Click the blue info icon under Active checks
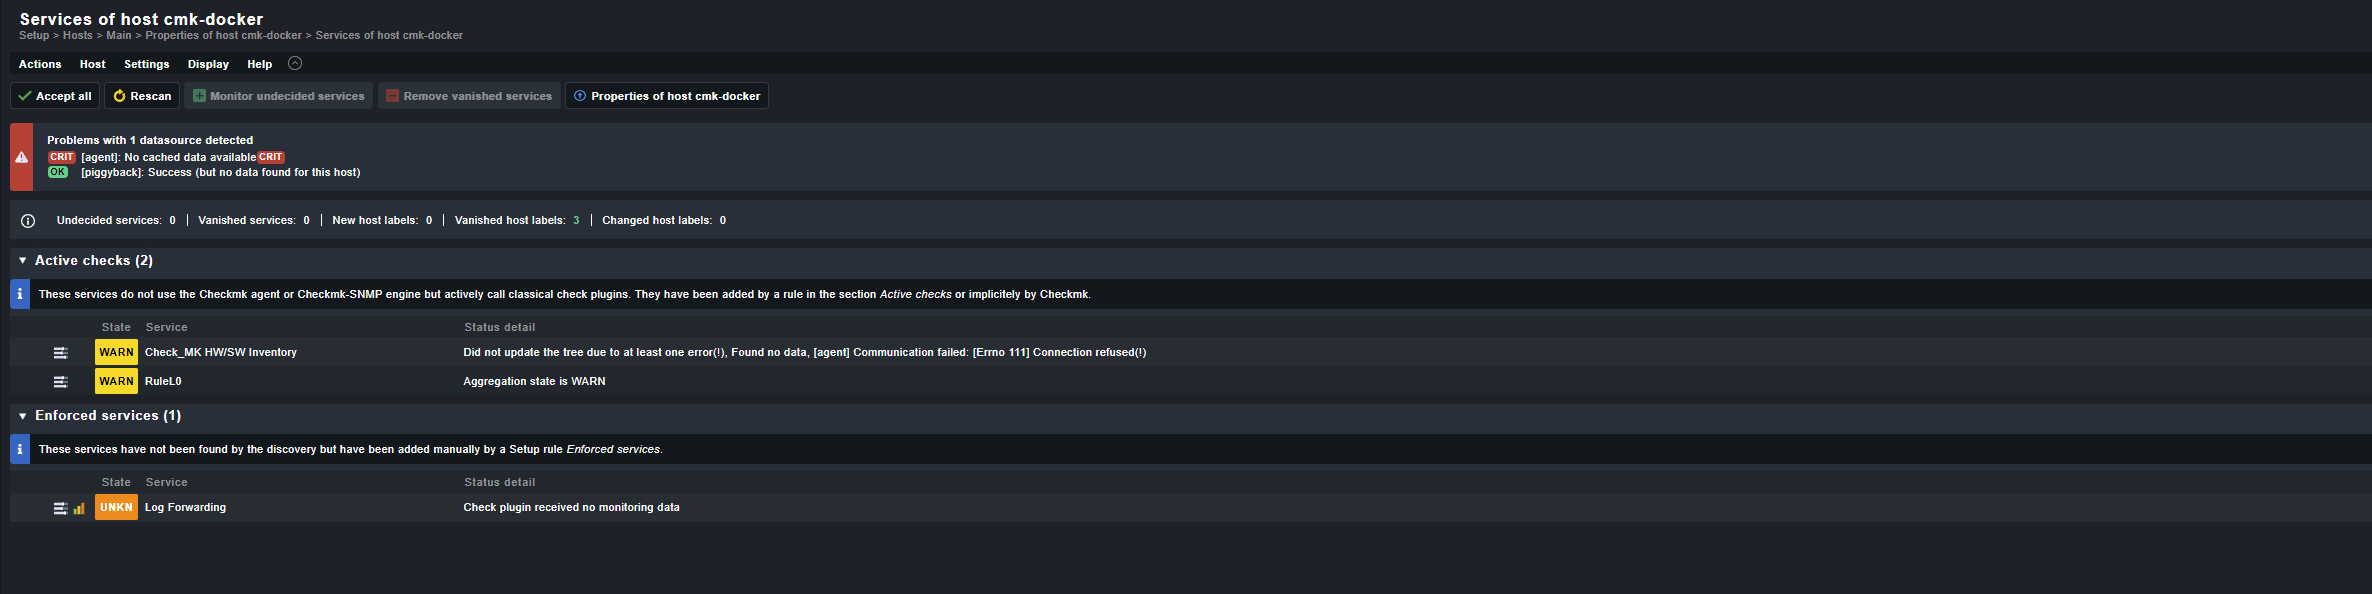Screen dimensions: 2372x594 pyautogui.click(x=20, y=294)
